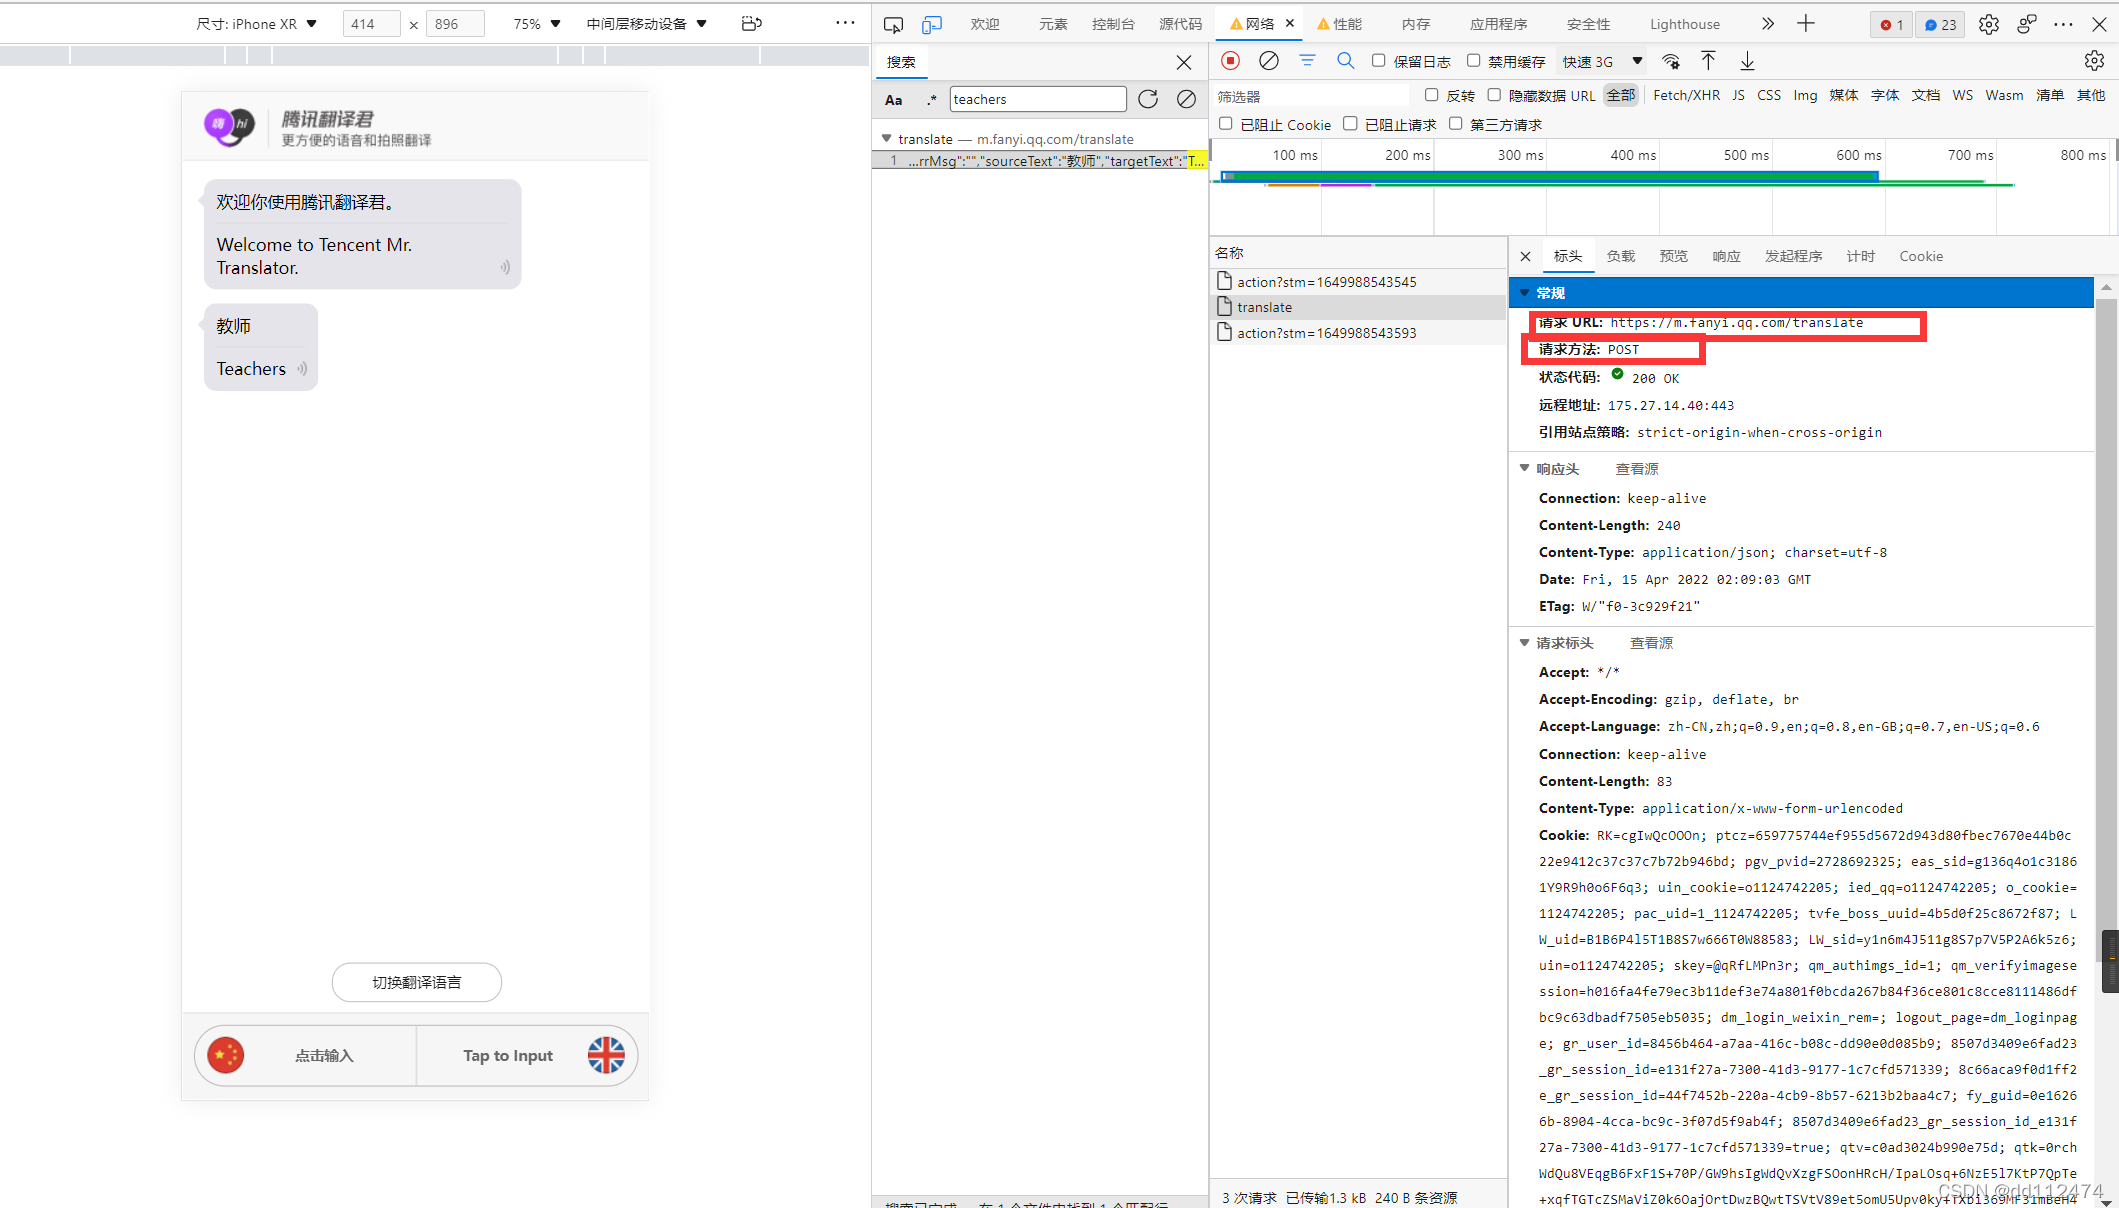Play audio for Teachers translation
The width and height of the screenshot is (2119, 1208).
pos(302,369)
